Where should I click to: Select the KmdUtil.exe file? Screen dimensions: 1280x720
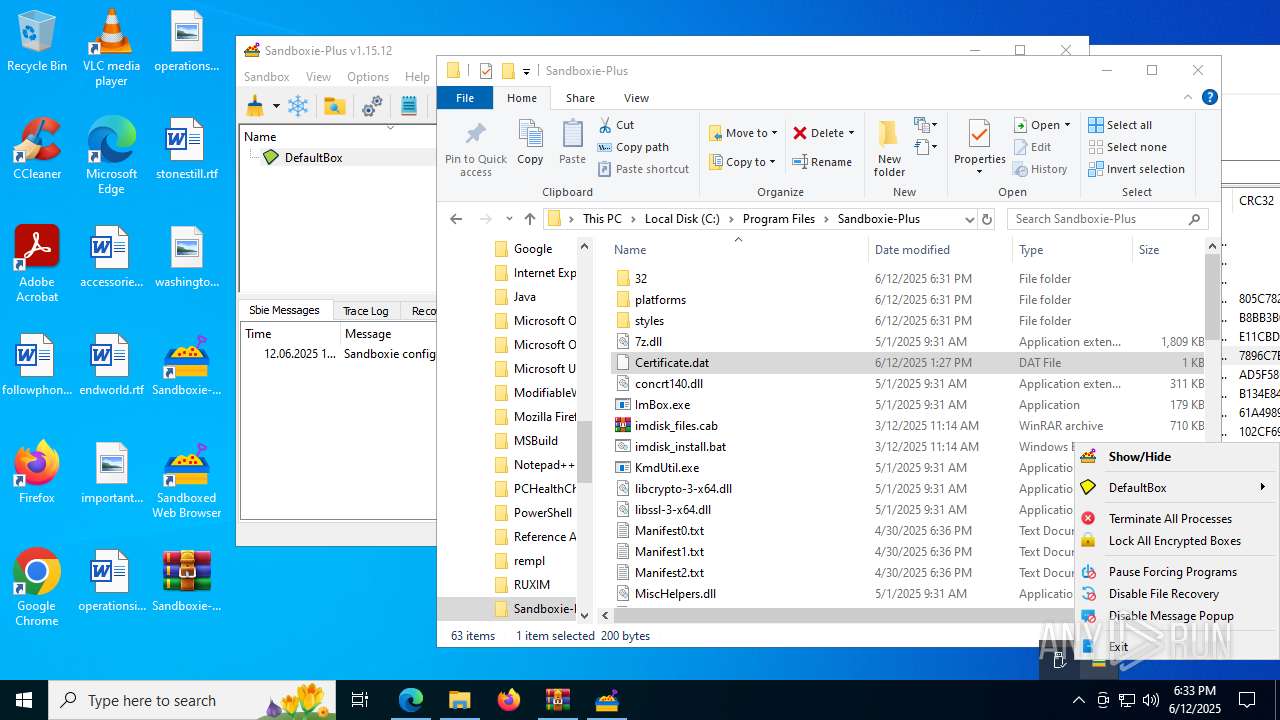[x=667, y=468]
